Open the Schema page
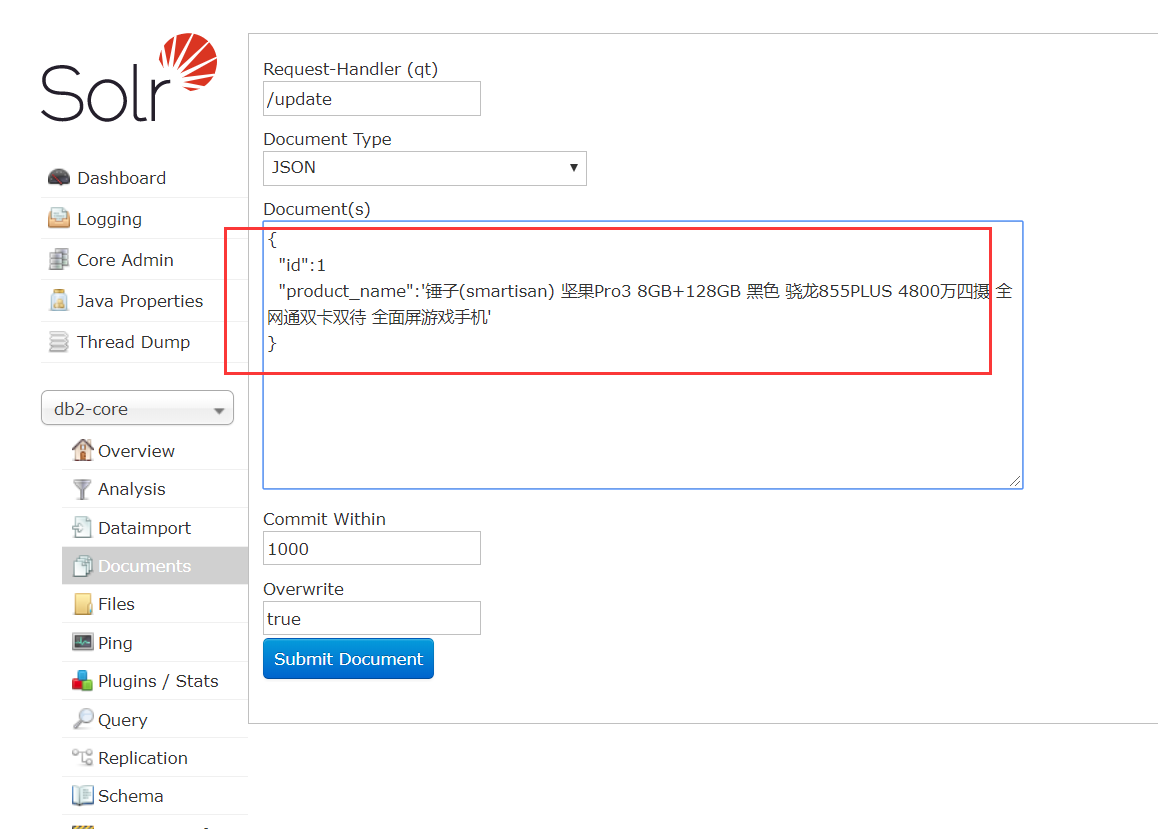Viewport: 1158px width, 829px height. click(x=131, y=796)
